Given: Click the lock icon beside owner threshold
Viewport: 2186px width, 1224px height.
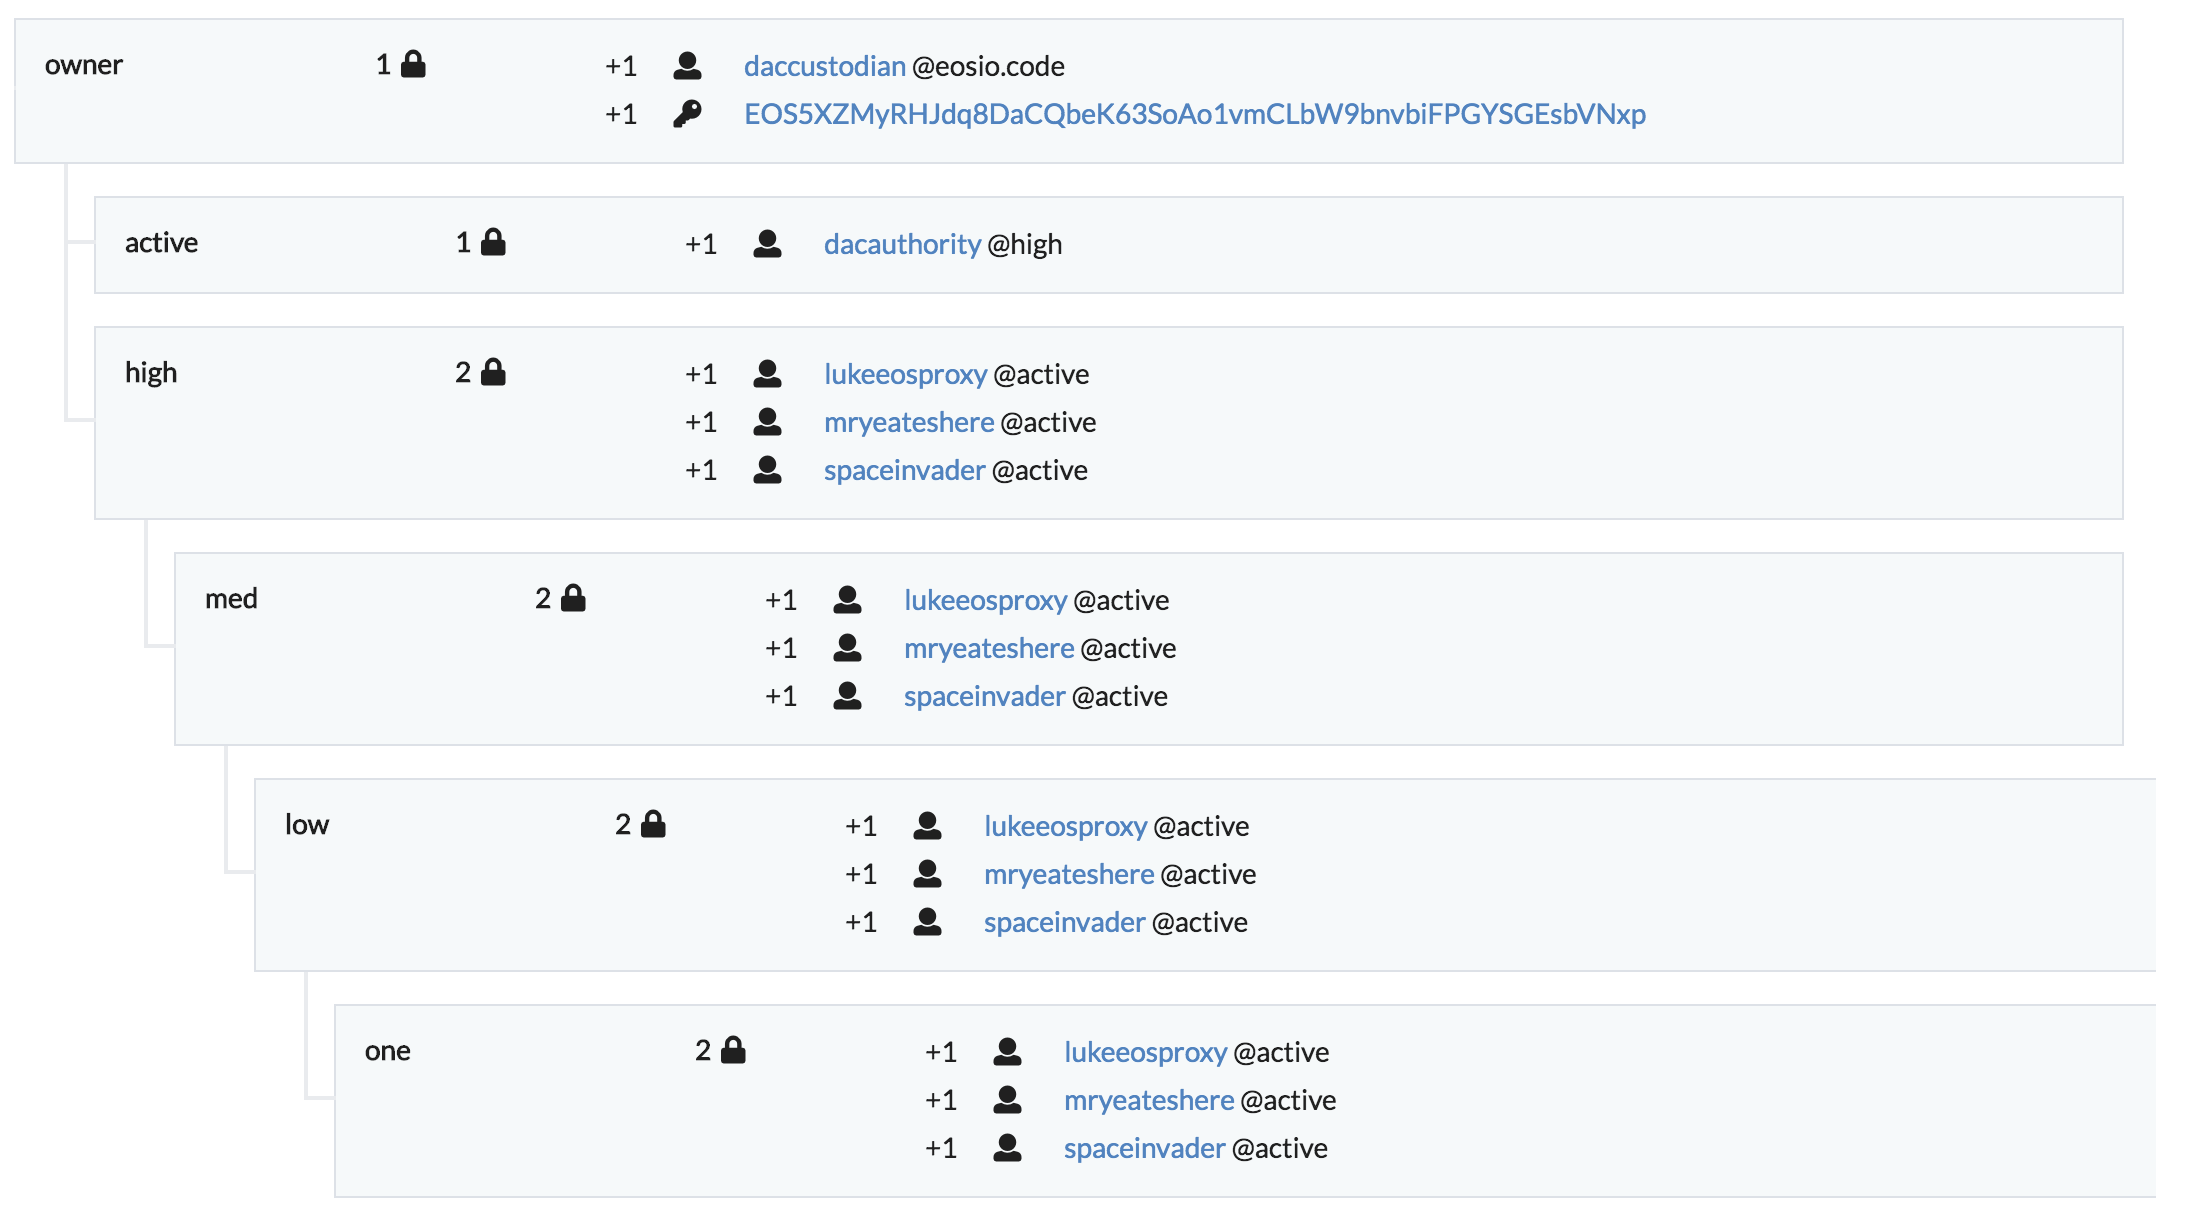Looking at the screenshot, I should pyautogui.click(x=413, y=65).
